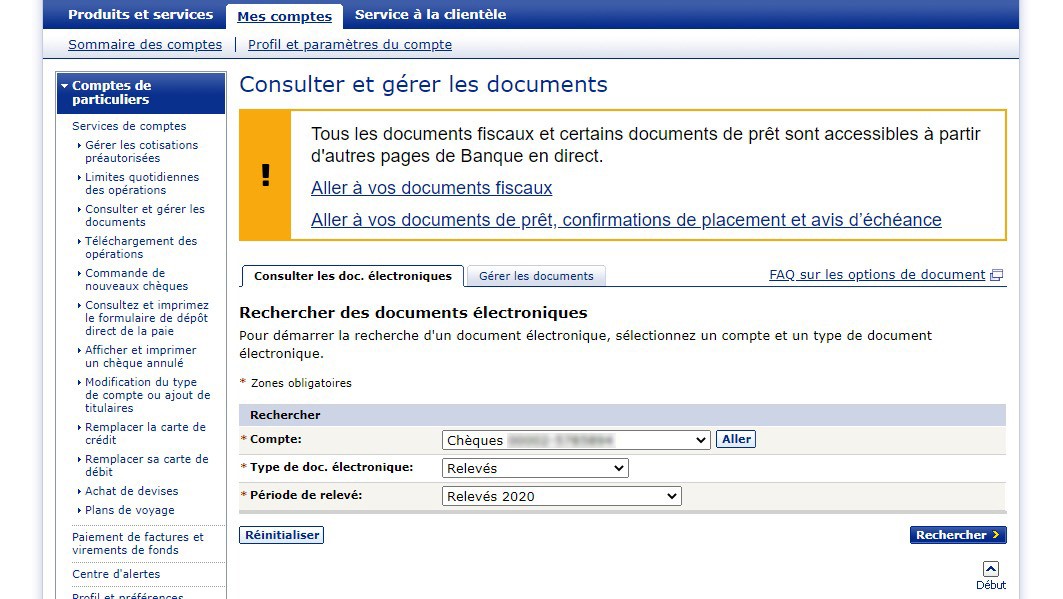The image size is (1063, 599).
Task: Open Profil et paramètres du compte
Action: (351, 44)
